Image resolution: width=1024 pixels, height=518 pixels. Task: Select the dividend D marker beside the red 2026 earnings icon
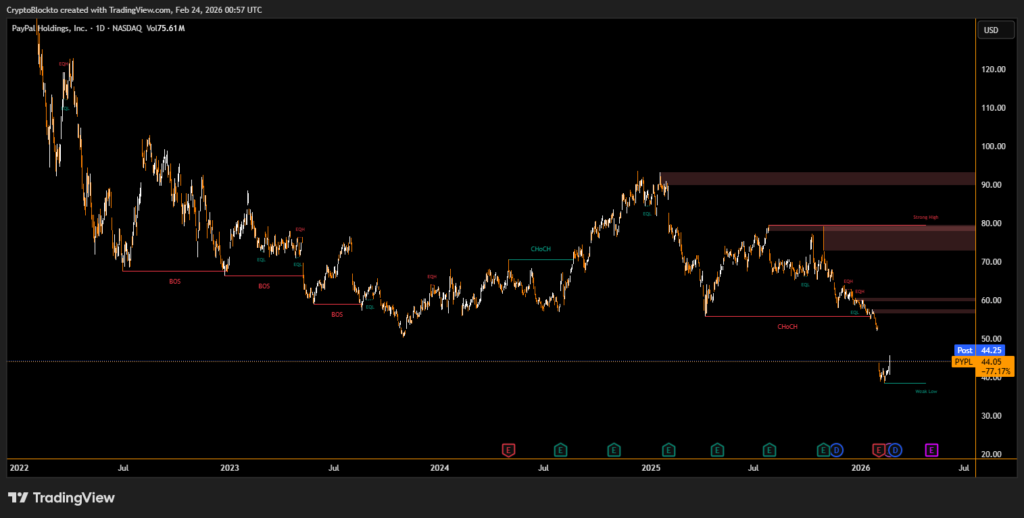(894, 450)
